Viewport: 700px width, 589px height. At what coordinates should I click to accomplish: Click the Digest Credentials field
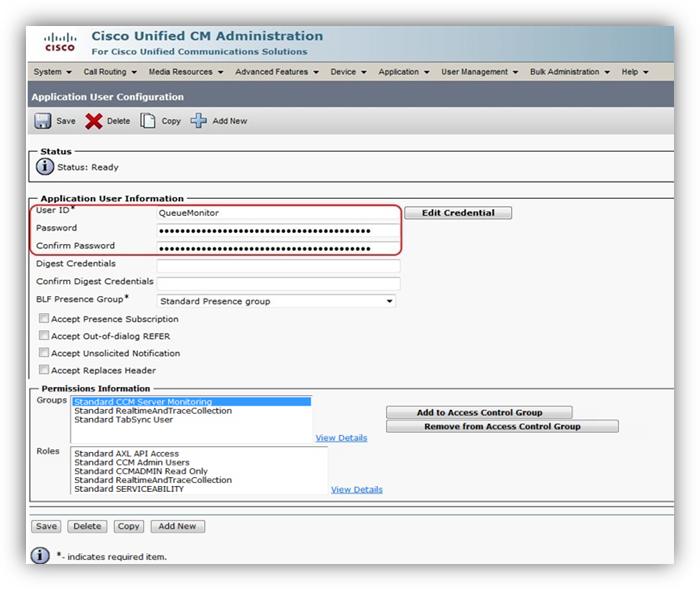tap(278, 266)
